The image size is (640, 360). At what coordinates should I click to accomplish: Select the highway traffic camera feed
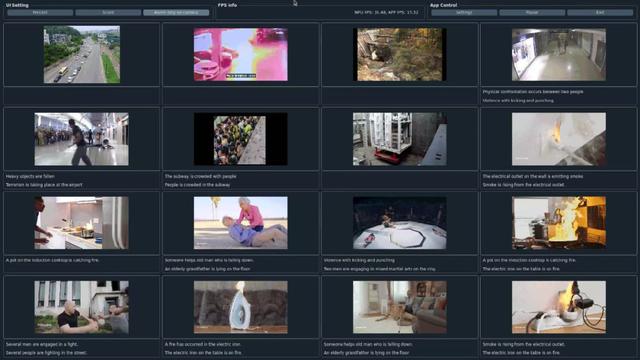pos(82,54)
